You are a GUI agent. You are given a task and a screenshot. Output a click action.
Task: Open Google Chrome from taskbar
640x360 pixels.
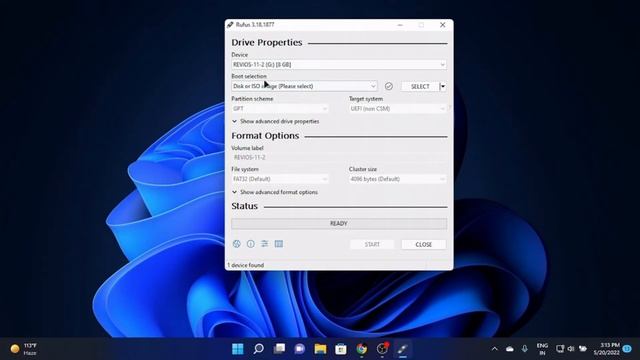pos(362,349)
